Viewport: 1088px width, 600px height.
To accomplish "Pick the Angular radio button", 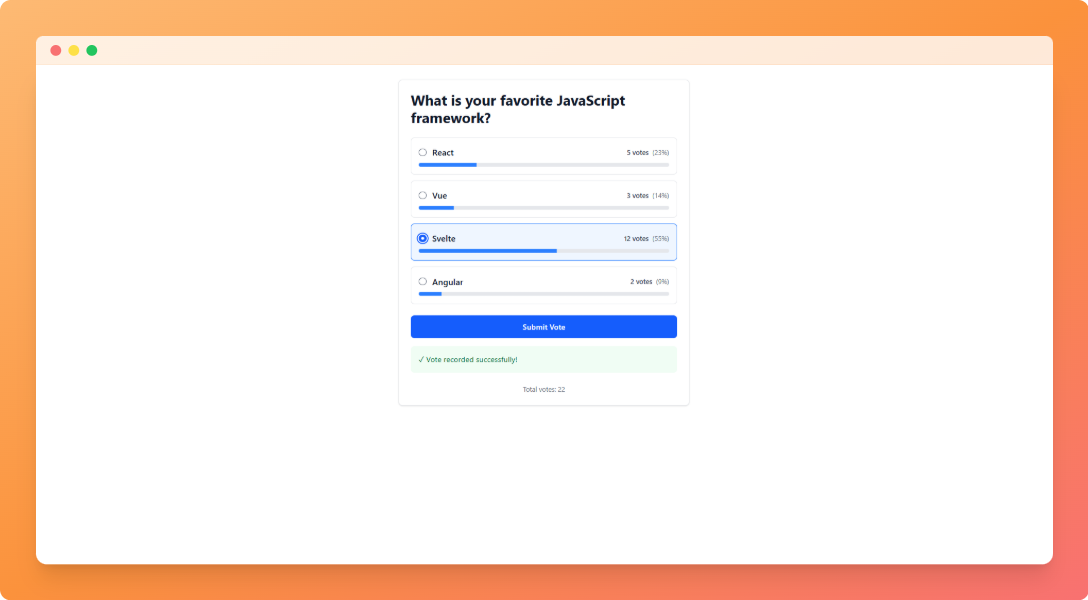I will 423,282.
